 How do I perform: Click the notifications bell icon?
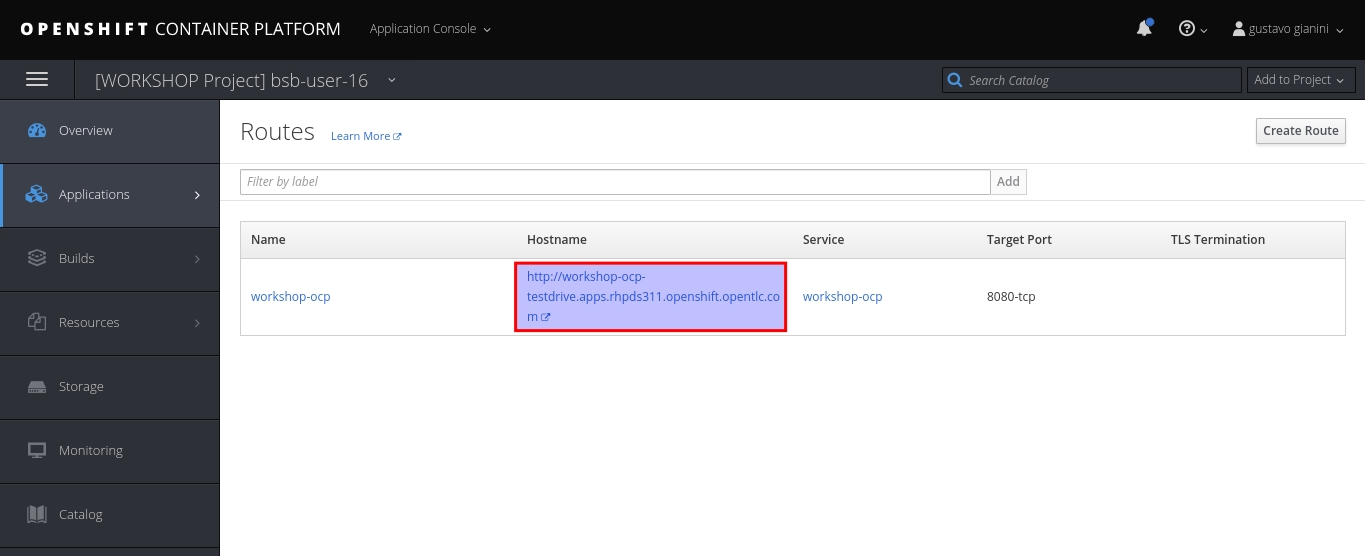point(1144,29)
